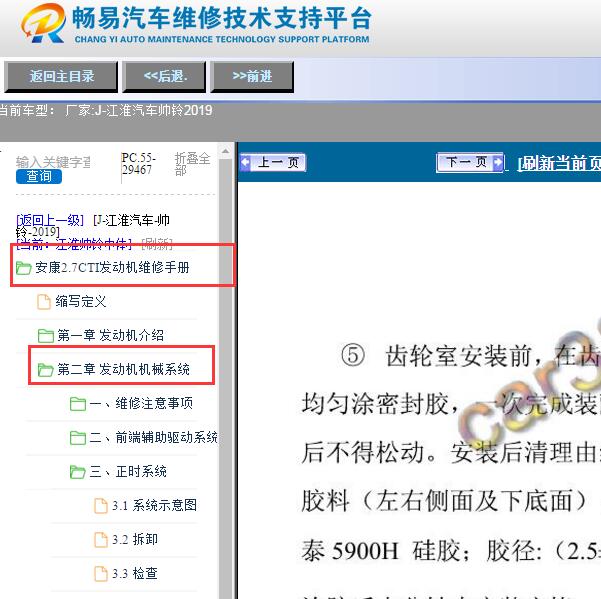The width and height of the screenshot is (601, 599).
Task: Click the 3.3 检查 document icon
Action: pos(101,574)
